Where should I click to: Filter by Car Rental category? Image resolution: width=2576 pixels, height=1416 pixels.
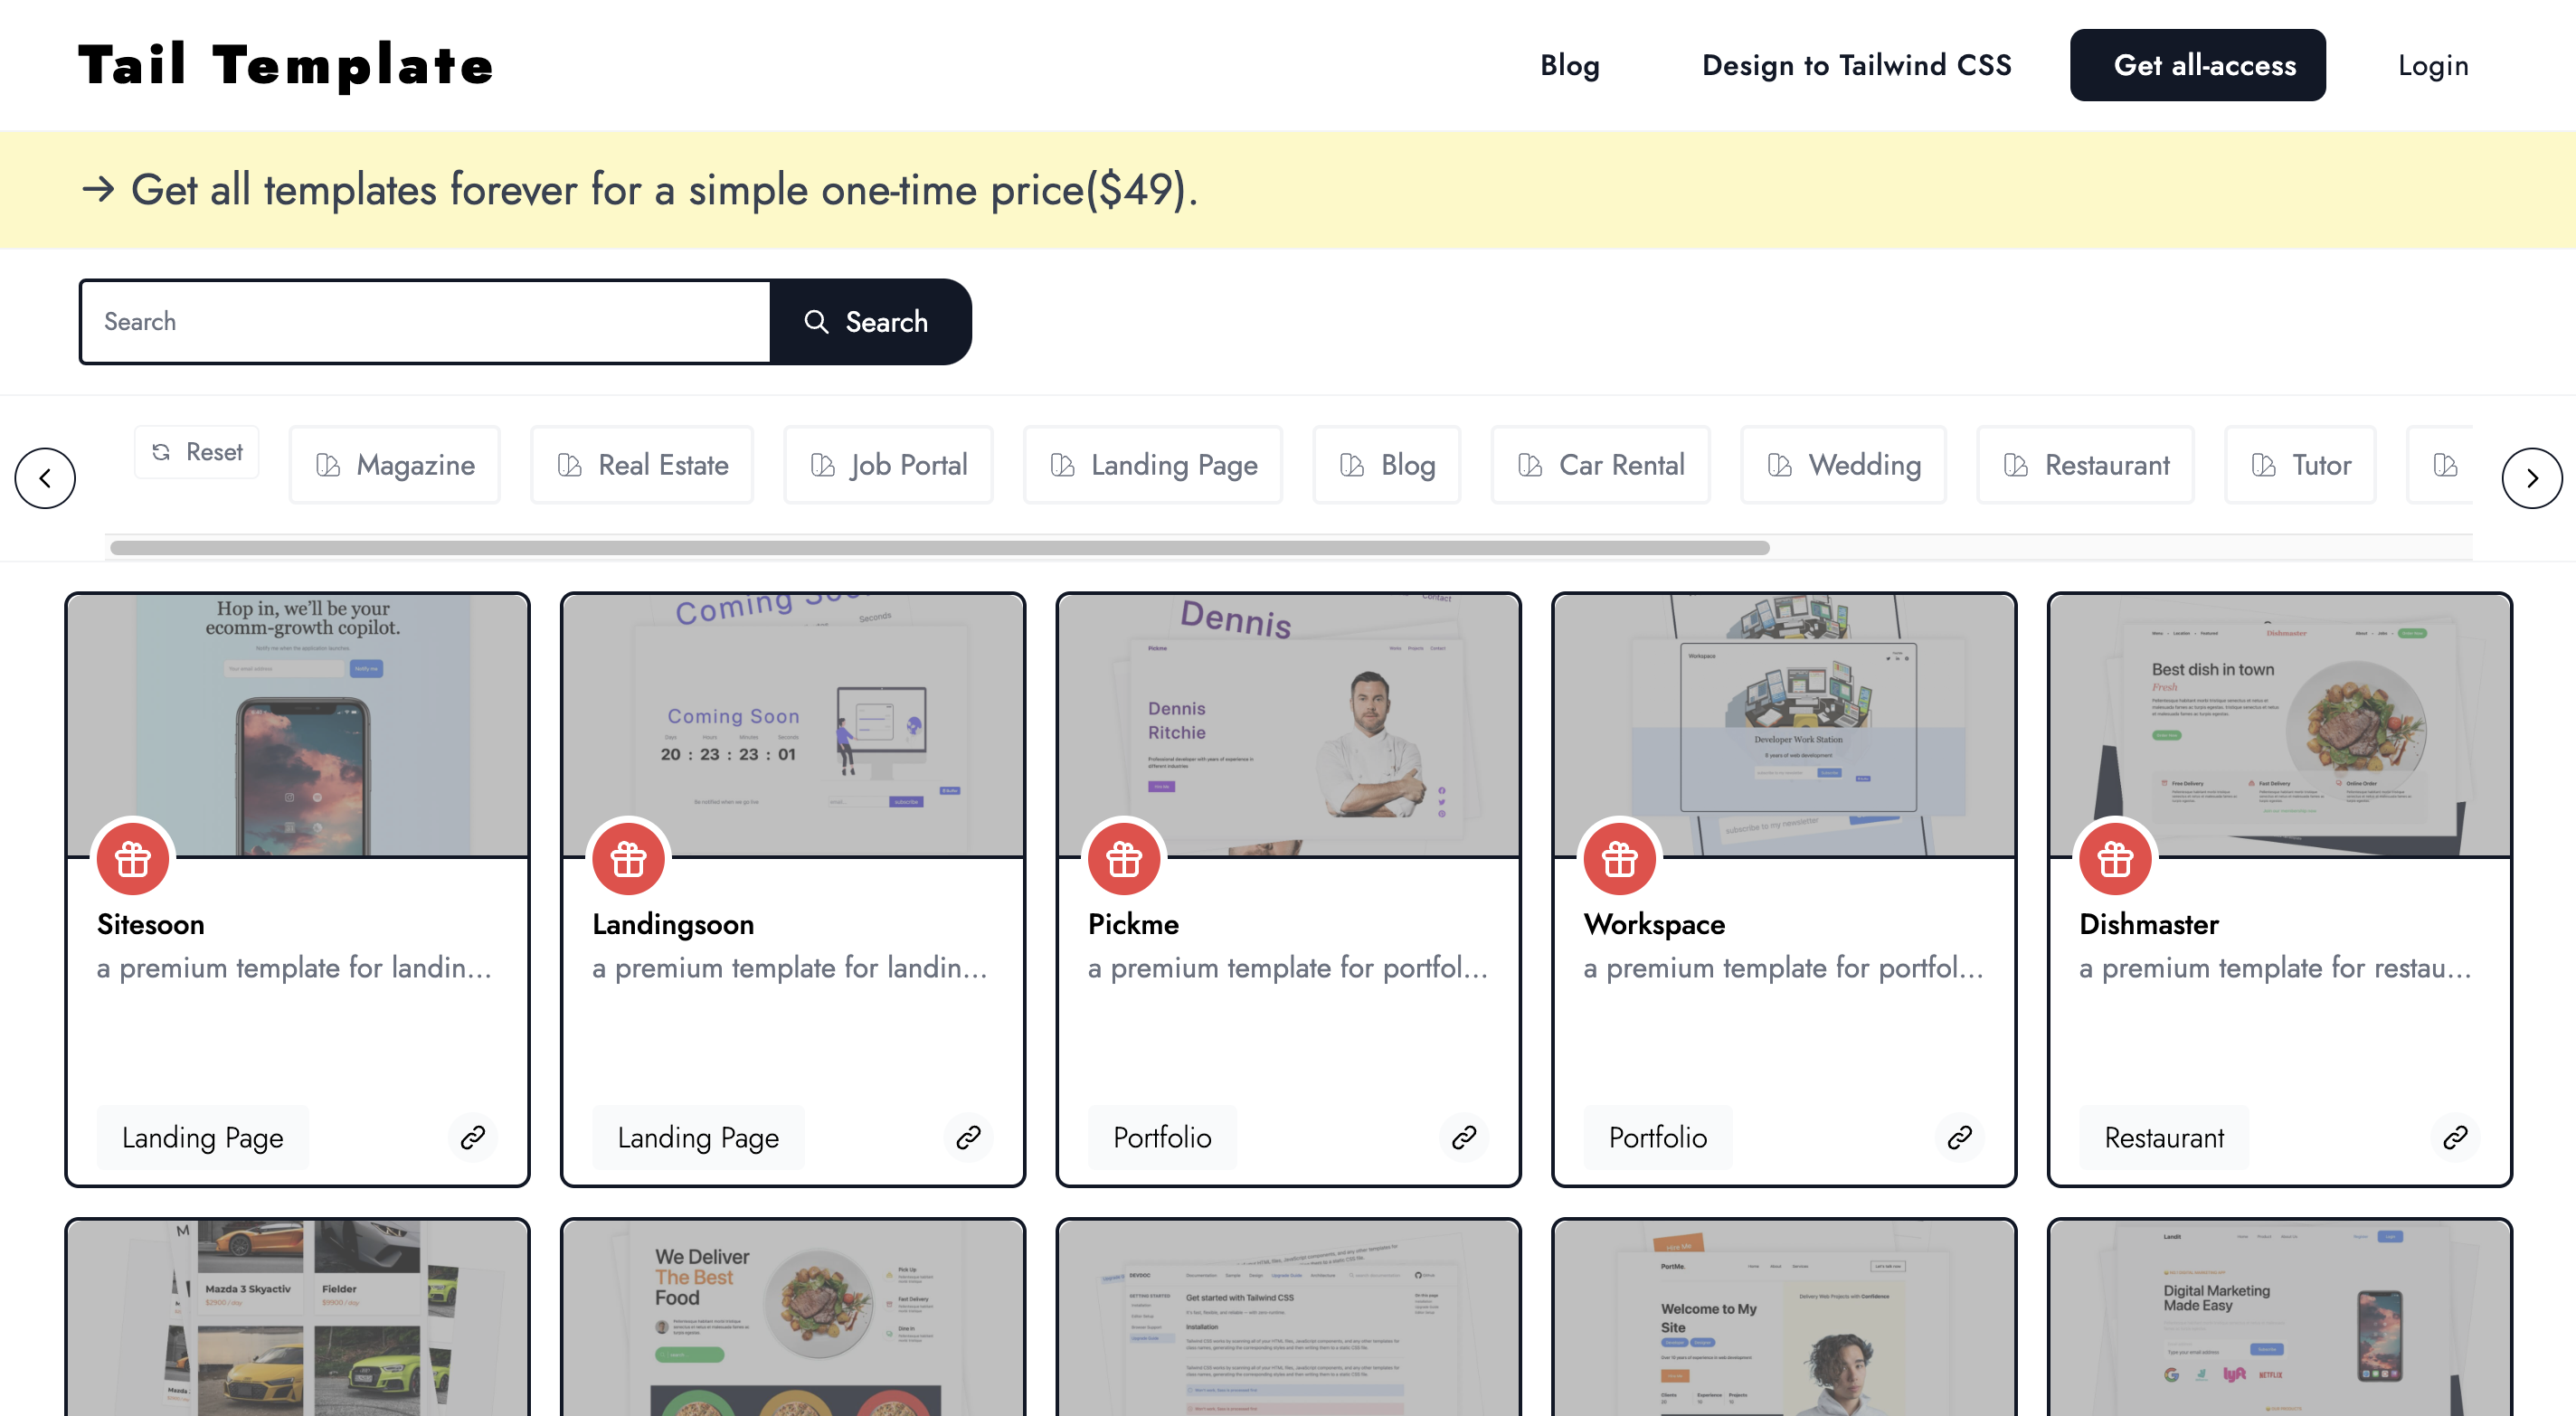click(x=1600, y=465)
